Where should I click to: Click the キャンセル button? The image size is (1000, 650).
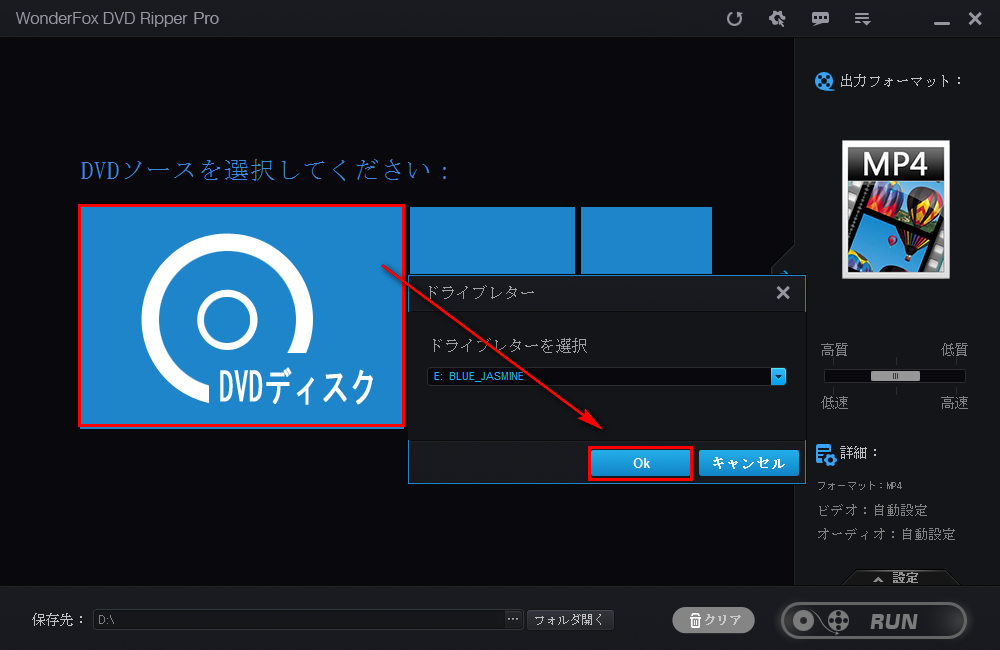749,463
